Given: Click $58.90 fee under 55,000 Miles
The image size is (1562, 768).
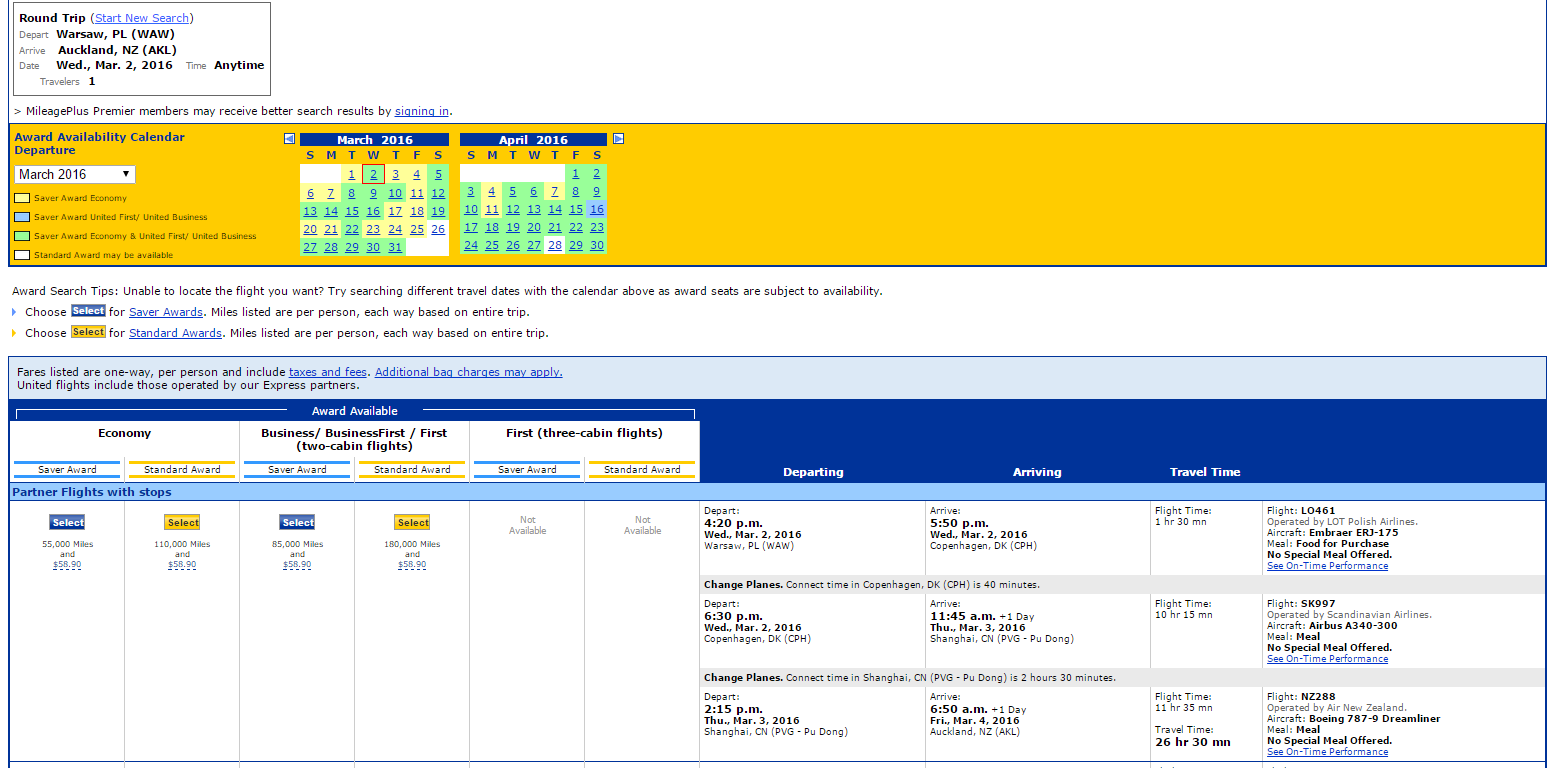Looking at the screenshot, I should click(67, 565).
